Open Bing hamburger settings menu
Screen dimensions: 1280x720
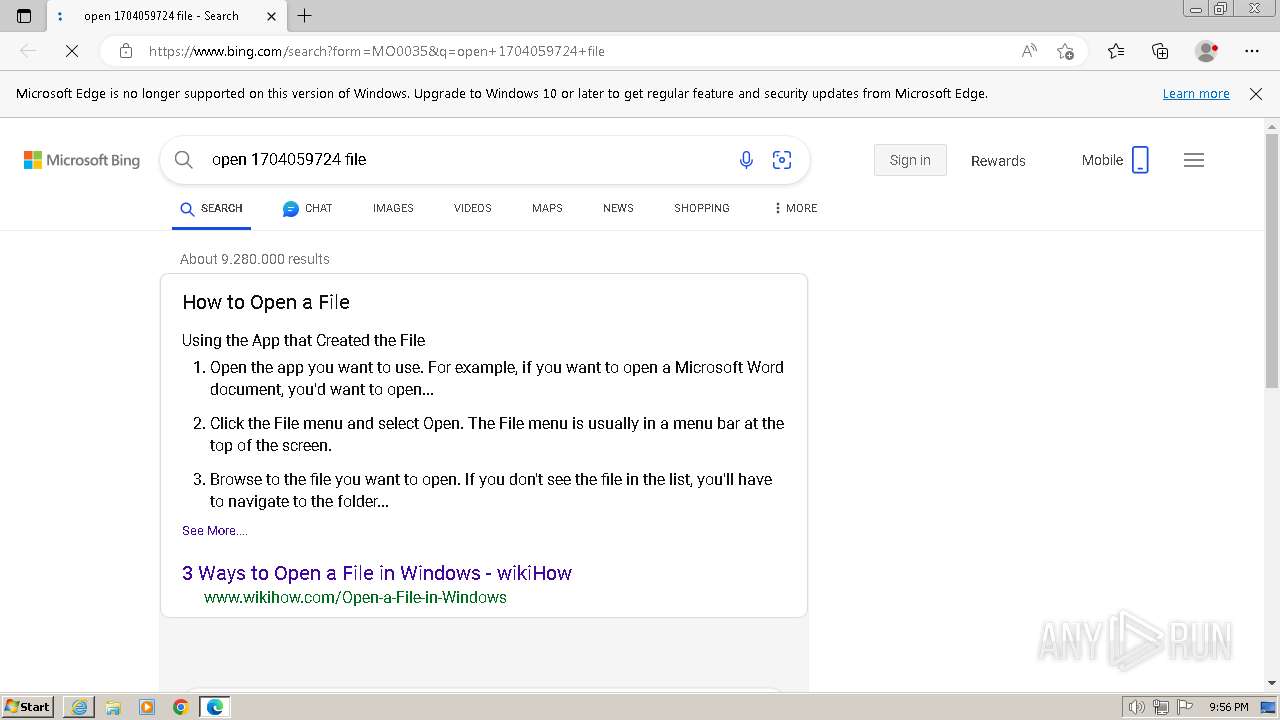point(1194,160)
